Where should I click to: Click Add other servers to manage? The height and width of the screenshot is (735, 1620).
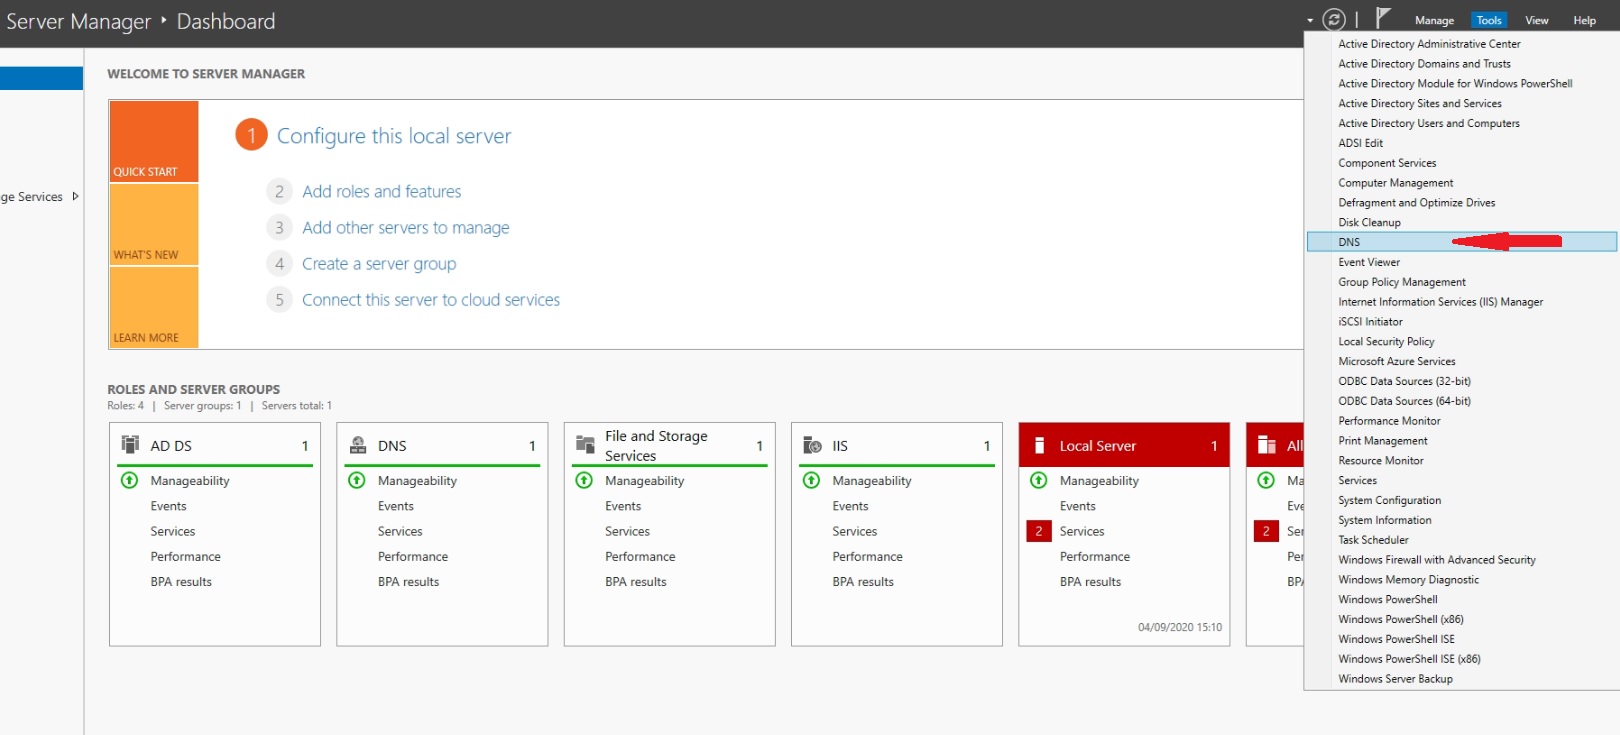[x=406, y=228]
